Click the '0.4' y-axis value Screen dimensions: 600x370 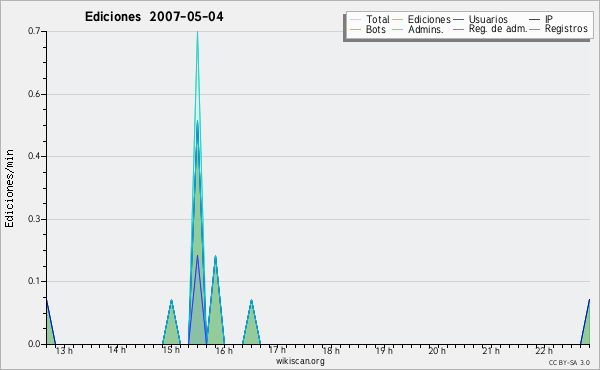[34, 156]
